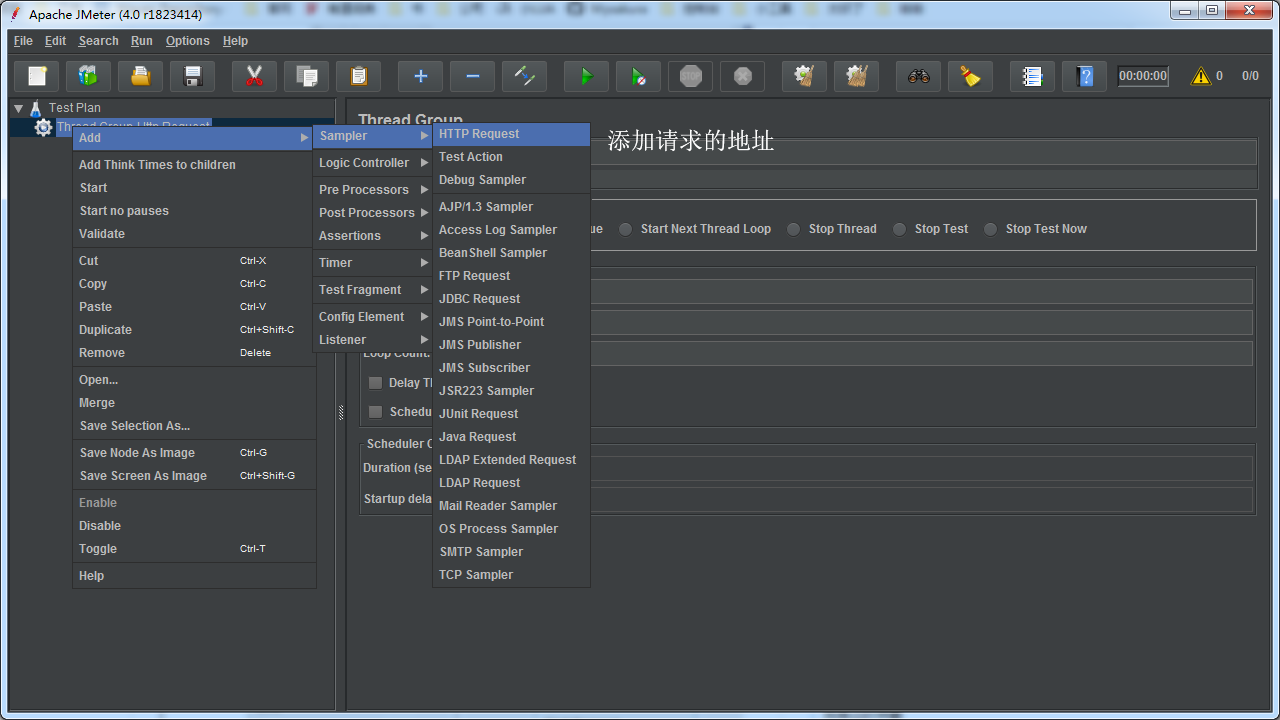Click the Startup delay input field
1280x720 pixels.
click(921, 499)
